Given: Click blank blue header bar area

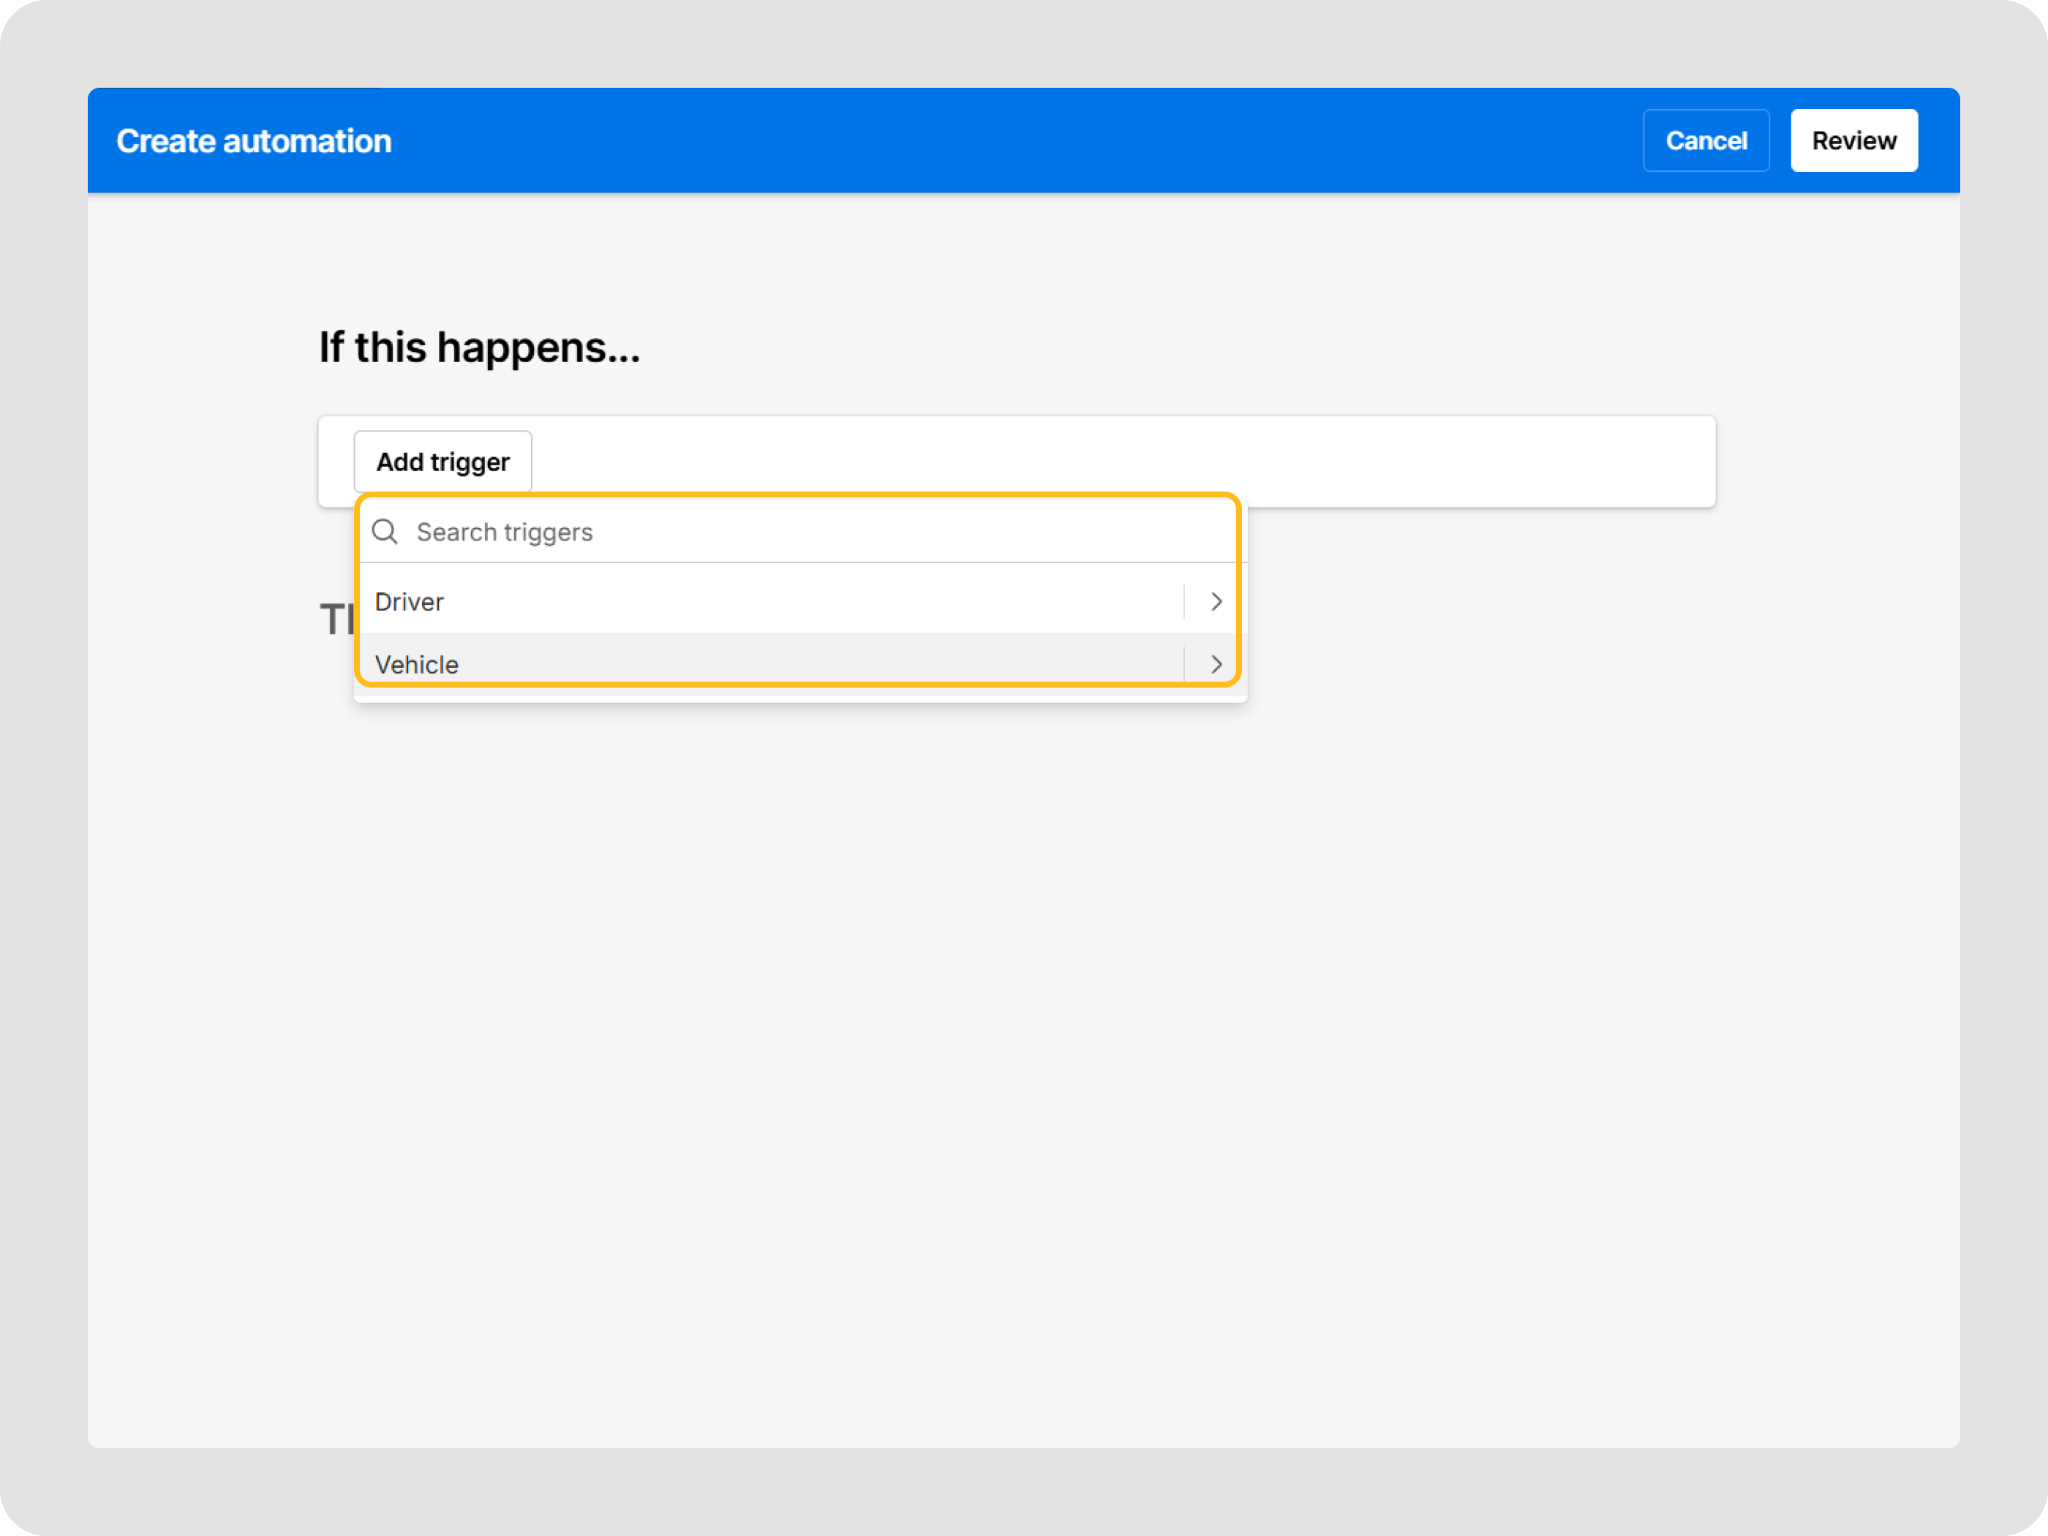Looking at the screenshot, I should pos(1000,141).
